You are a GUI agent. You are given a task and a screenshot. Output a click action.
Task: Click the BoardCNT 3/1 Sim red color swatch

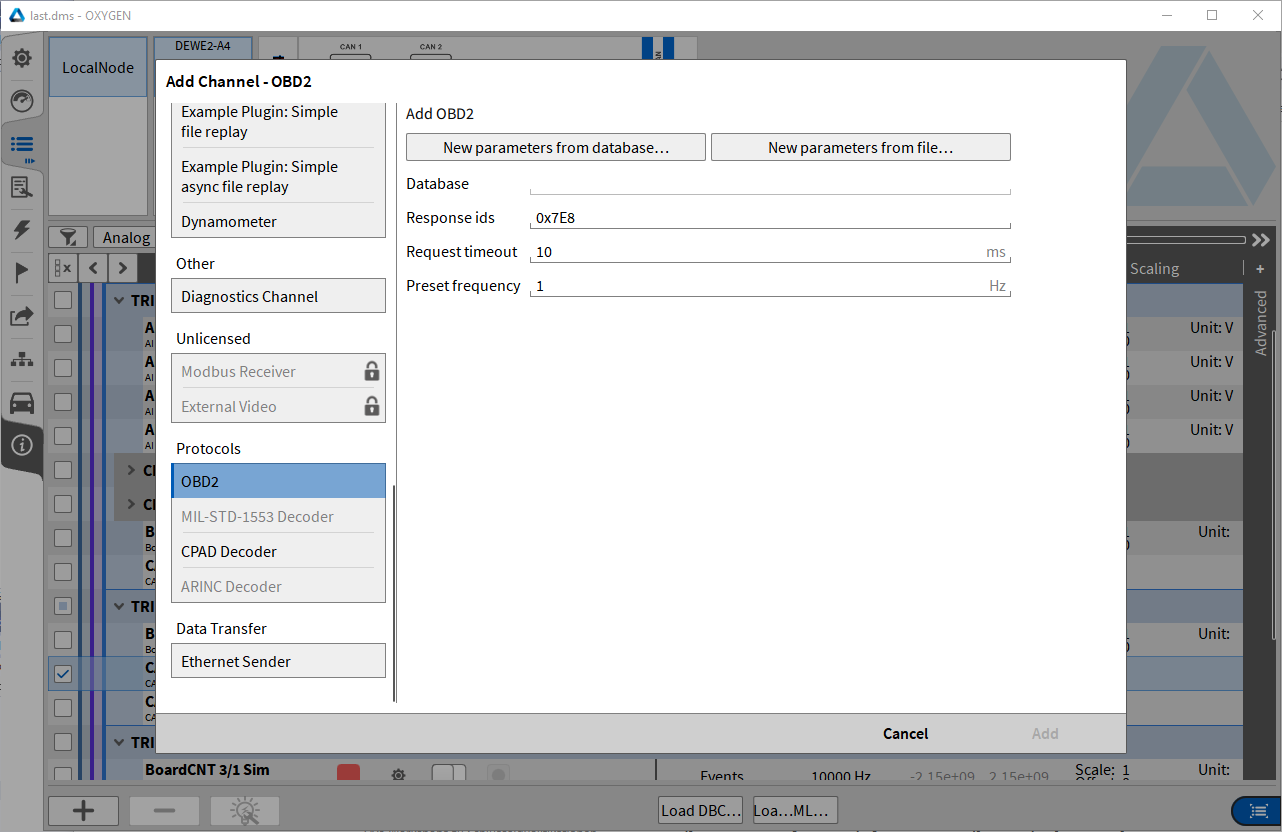point(348,773)
